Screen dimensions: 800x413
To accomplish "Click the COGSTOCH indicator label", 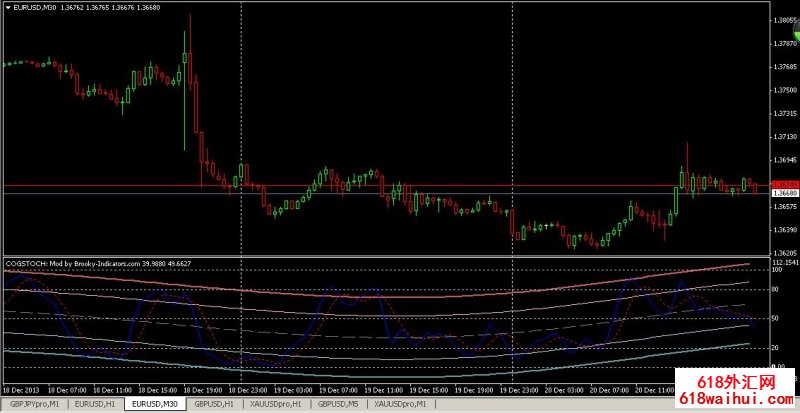I will (x=98, y=263).
